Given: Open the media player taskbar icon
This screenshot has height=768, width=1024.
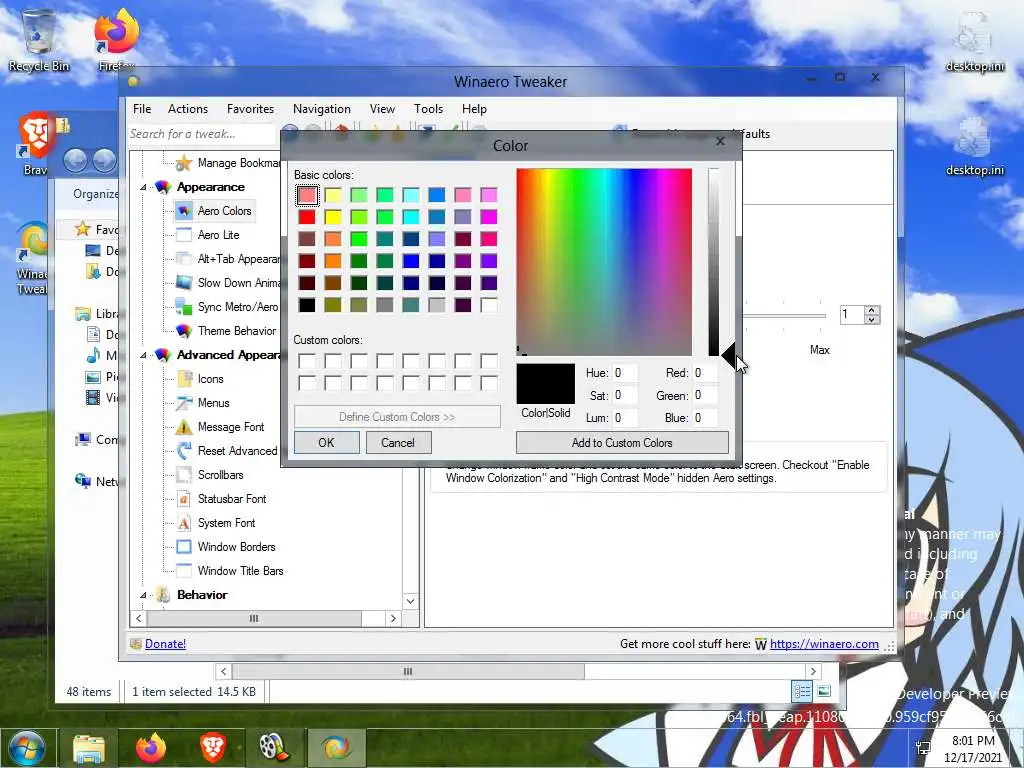Looking at the screenshot, I should (274, 748).
